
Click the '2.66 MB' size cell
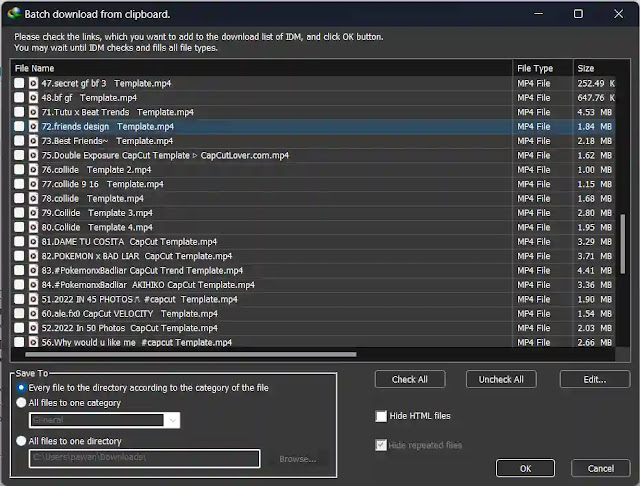pos(594,342)
